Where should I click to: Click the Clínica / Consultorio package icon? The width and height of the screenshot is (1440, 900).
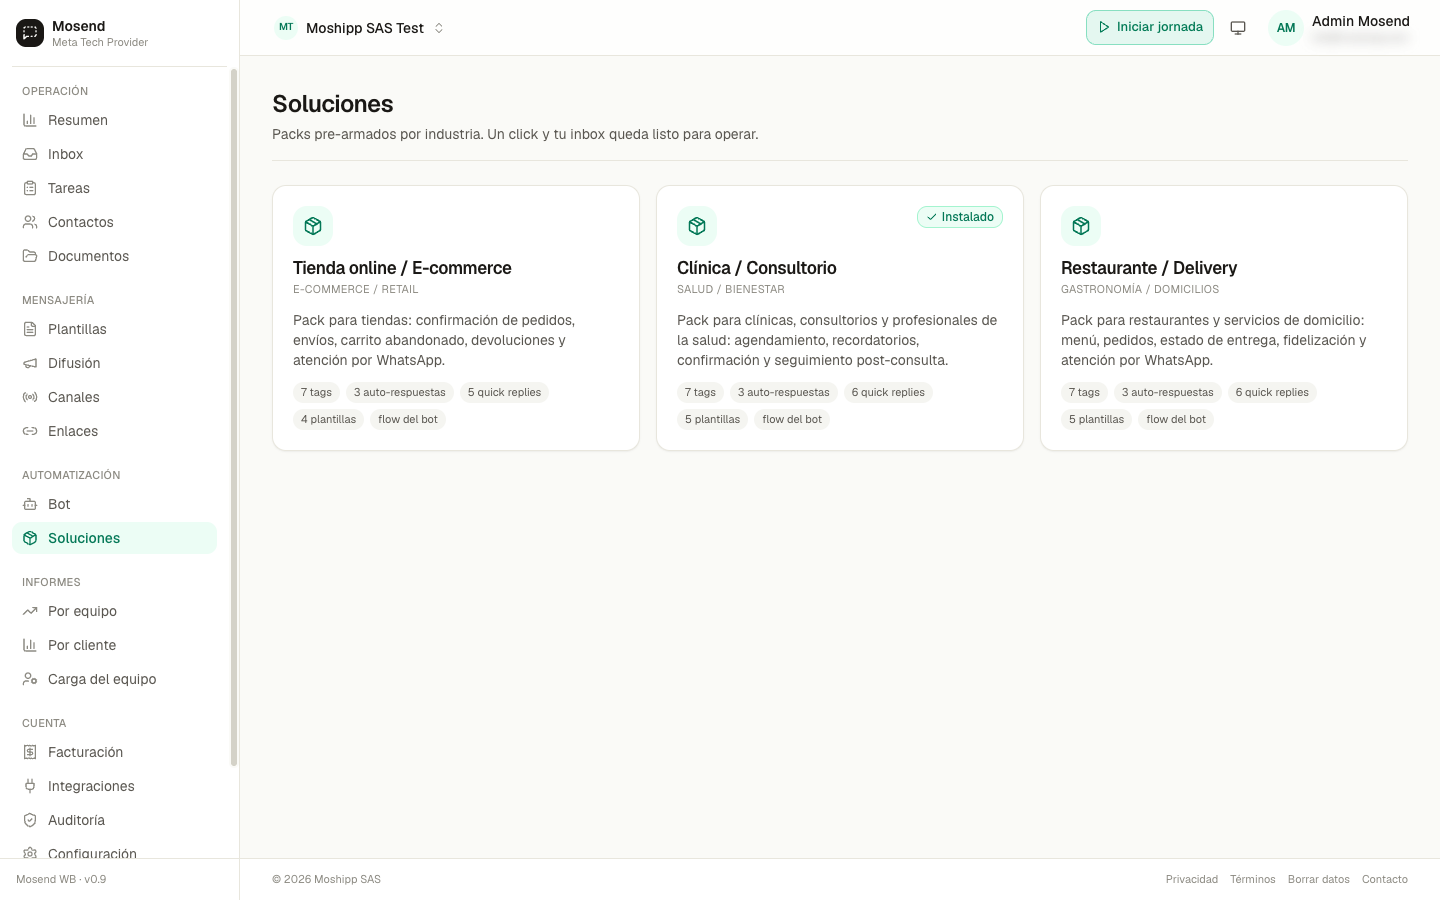coord(697,226)
